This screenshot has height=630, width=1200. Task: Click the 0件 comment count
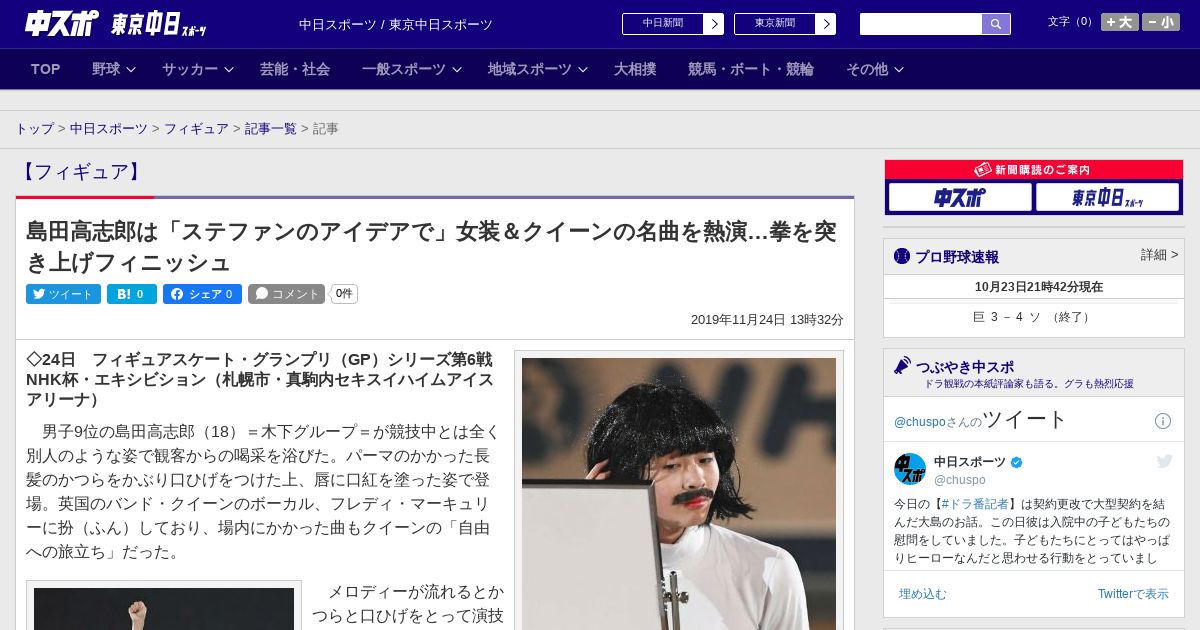(344, 294)
